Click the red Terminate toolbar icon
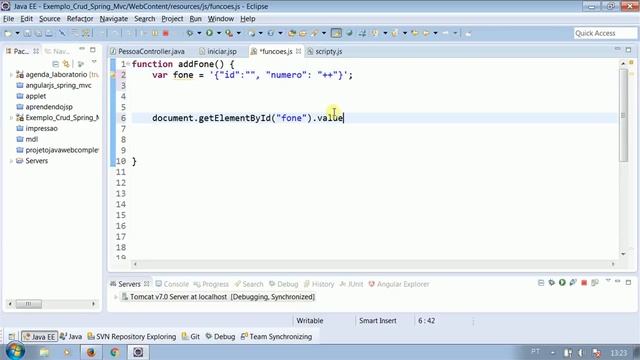 coord(166,33)
